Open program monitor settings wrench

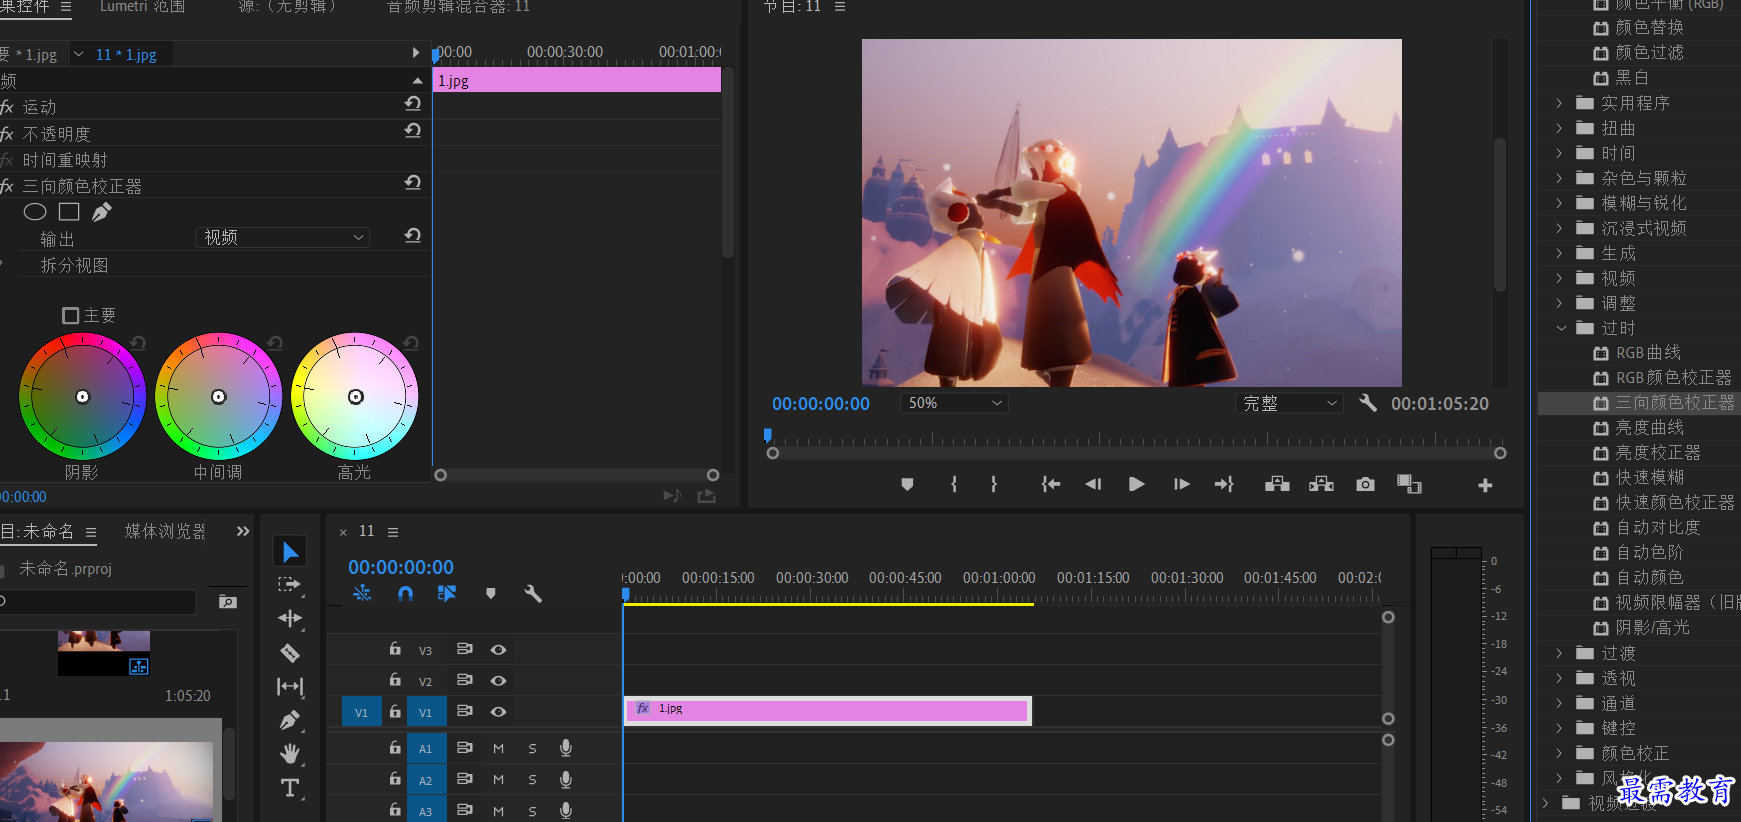(1368, 403)
